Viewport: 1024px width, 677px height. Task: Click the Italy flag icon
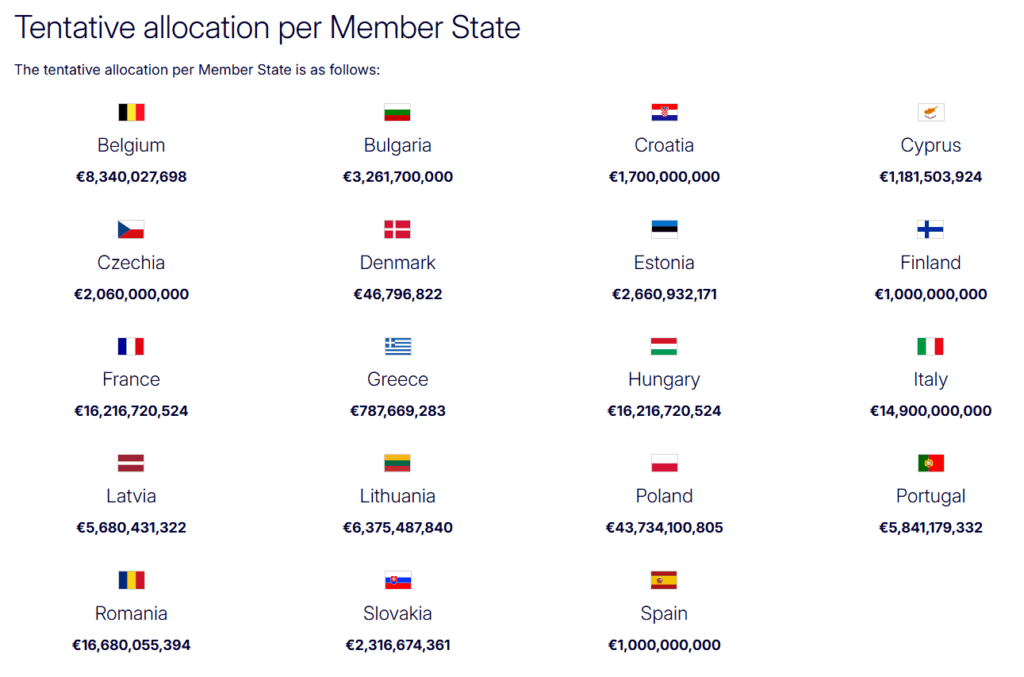(x=930, y=346)
